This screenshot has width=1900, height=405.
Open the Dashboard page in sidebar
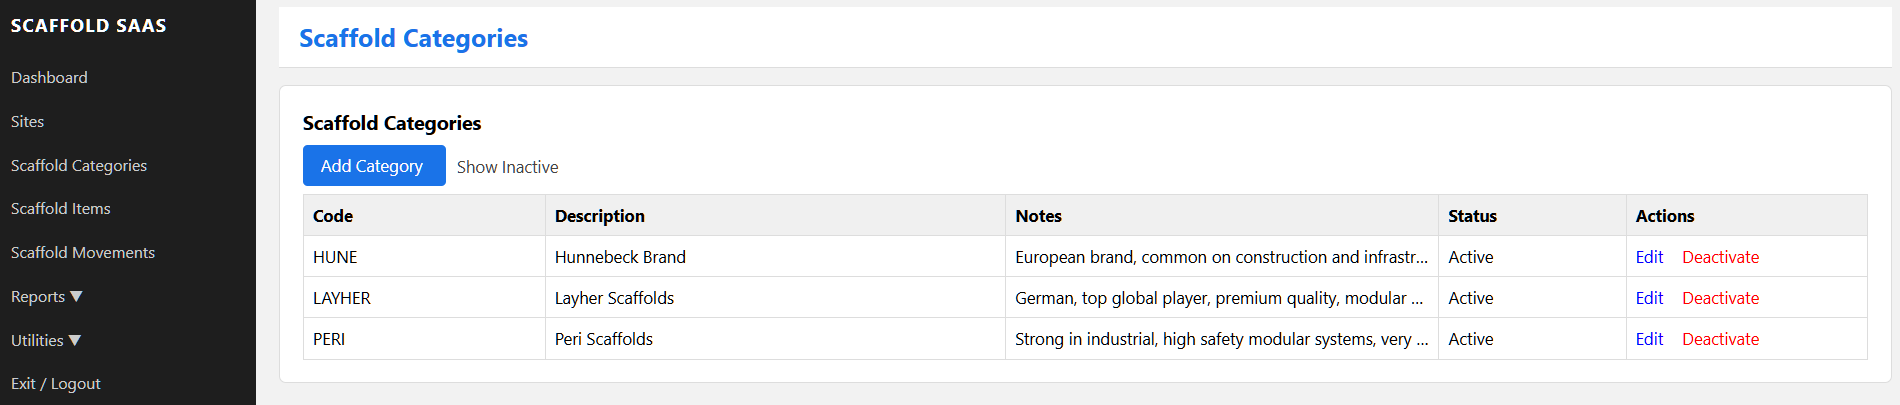[49, 77]
